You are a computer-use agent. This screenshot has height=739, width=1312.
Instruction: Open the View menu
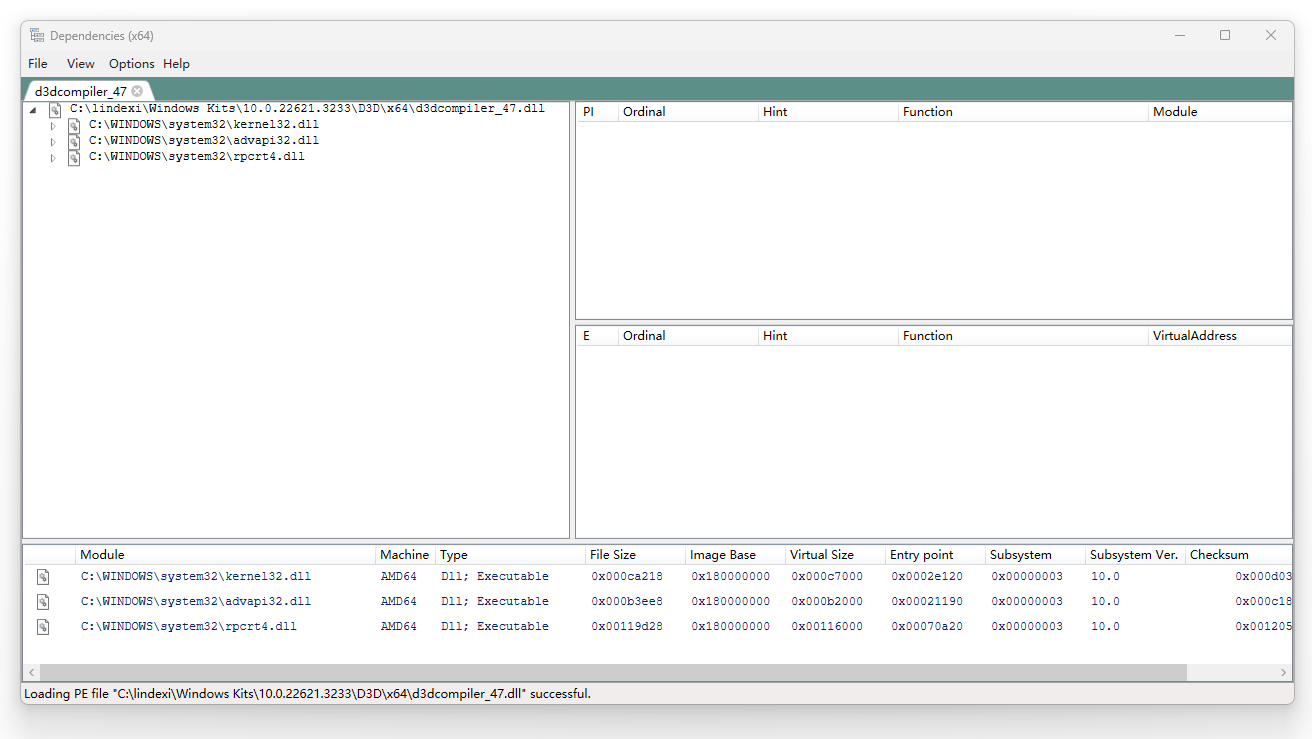pos(81,64)
